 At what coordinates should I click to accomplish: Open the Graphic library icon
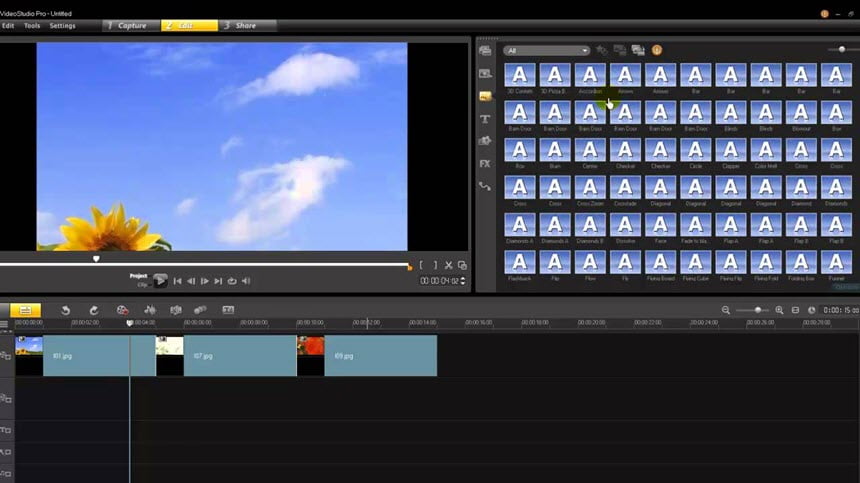pyautogui.click(x=485, y=141)
